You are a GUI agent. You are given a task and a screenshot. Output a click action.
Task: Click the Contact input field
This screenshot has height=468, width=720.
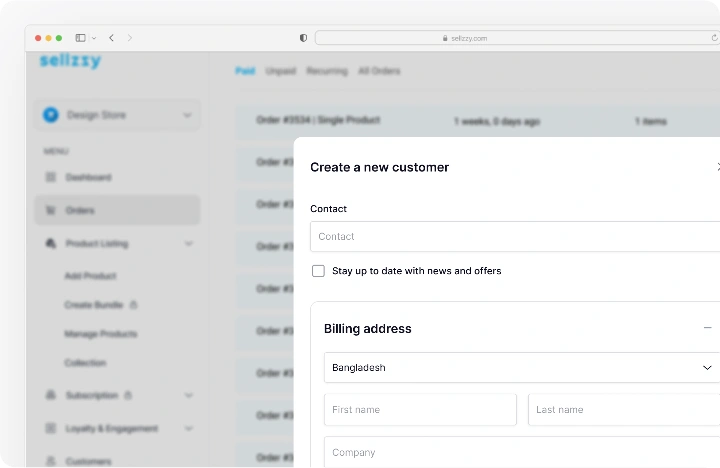(x=515, y=237)
